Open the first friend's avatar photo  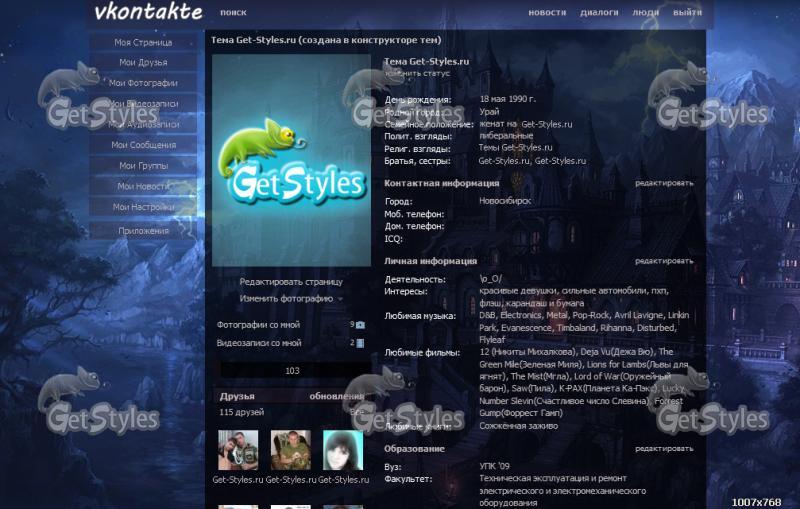[238, 450]
